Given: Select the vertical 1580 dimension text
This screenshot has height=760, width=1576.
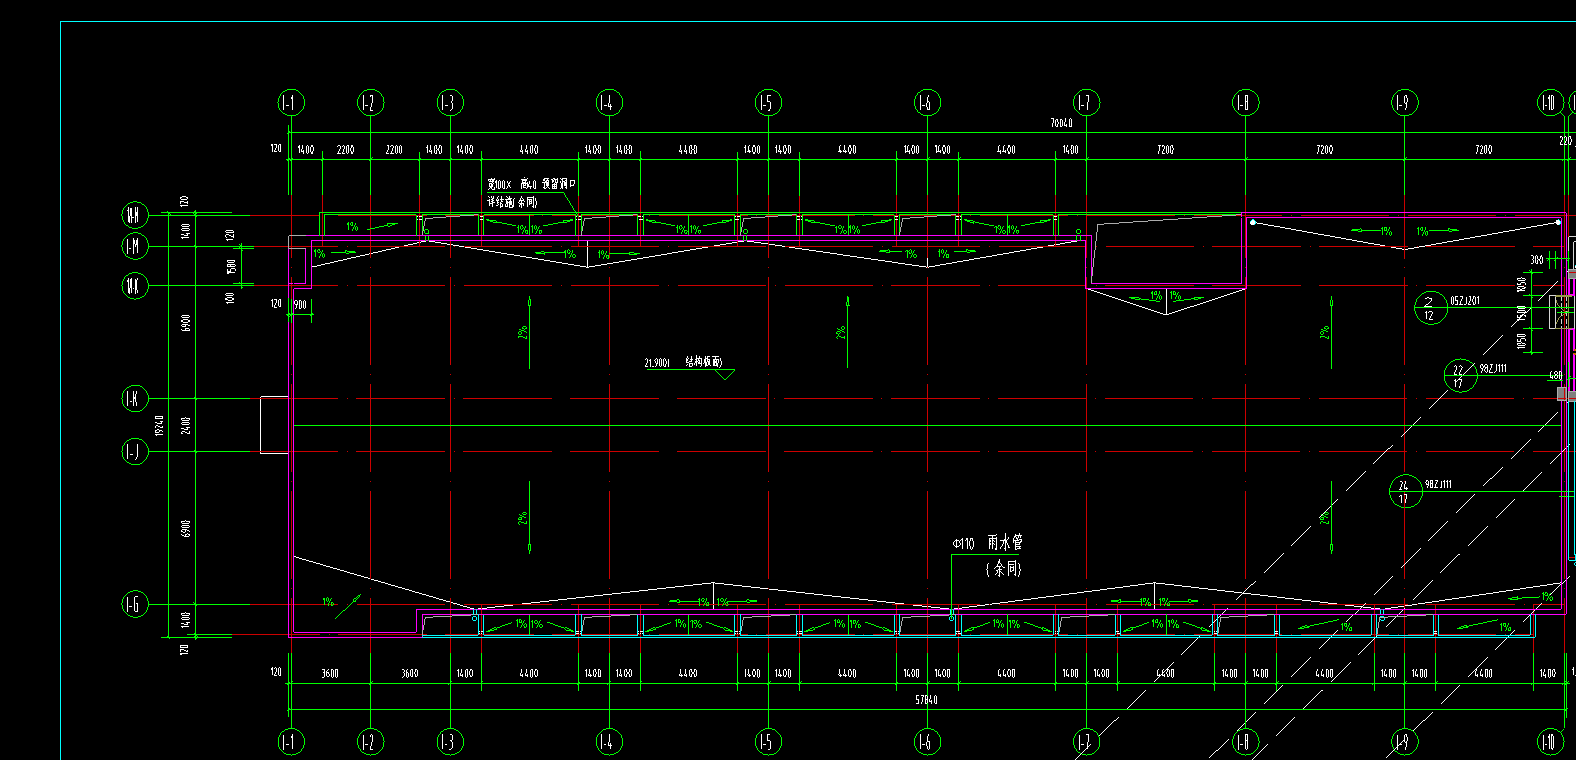Looking at the screenshot, I should coord(231,266).
